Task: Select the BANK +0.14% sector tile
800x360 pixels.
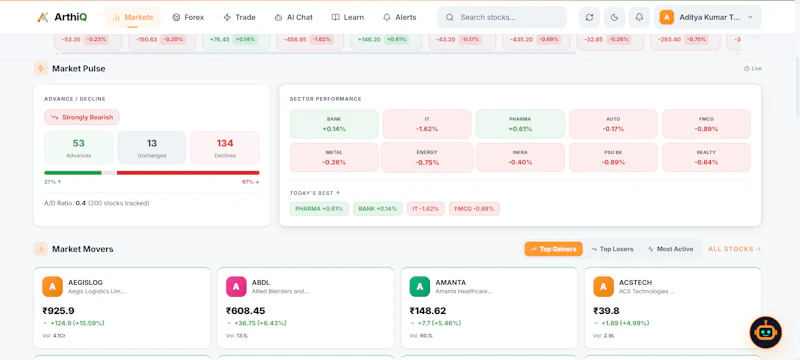Action: [334, 124]
